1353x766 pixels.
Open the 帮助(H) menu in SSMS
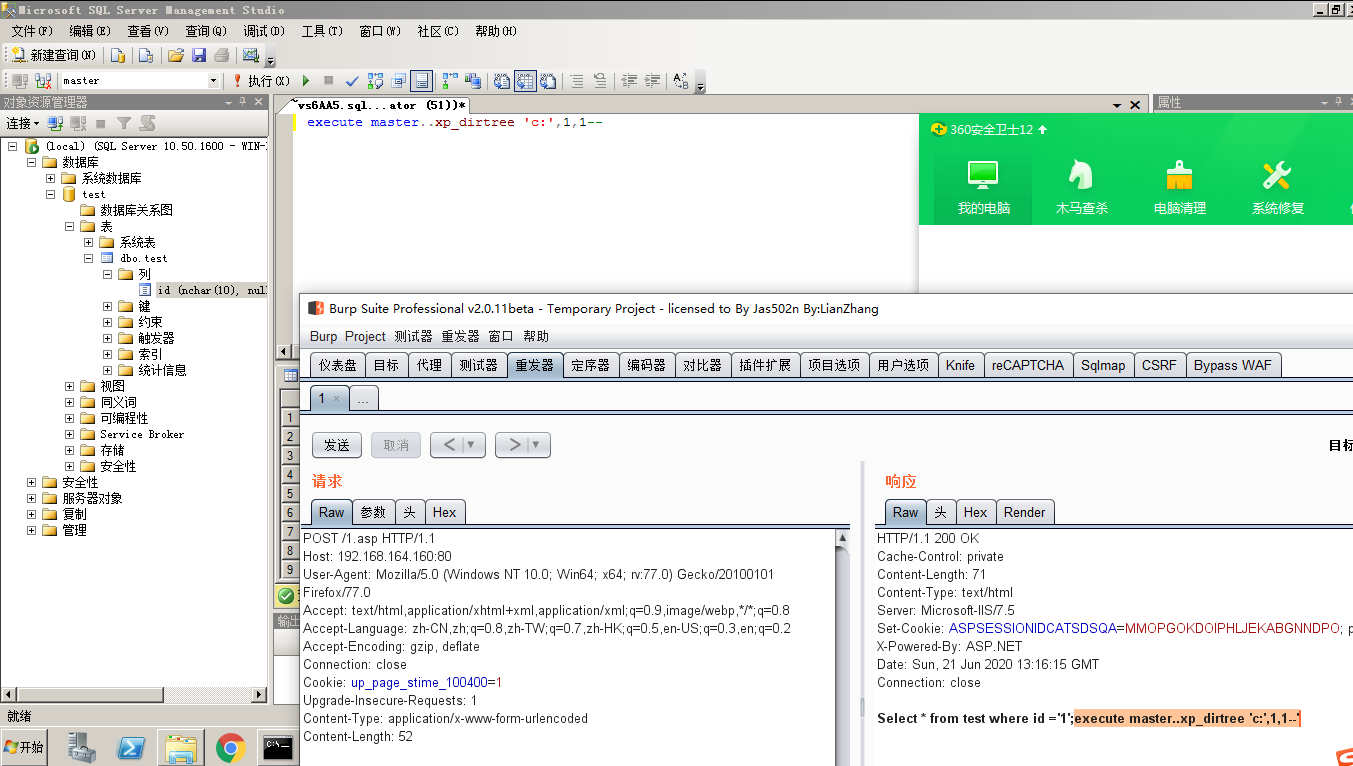[496, 31]
